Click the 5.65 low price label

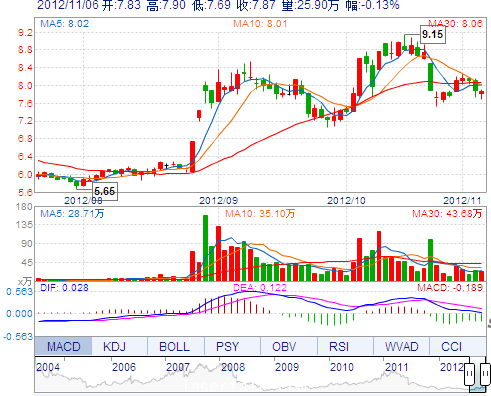(x=104, y=191)
